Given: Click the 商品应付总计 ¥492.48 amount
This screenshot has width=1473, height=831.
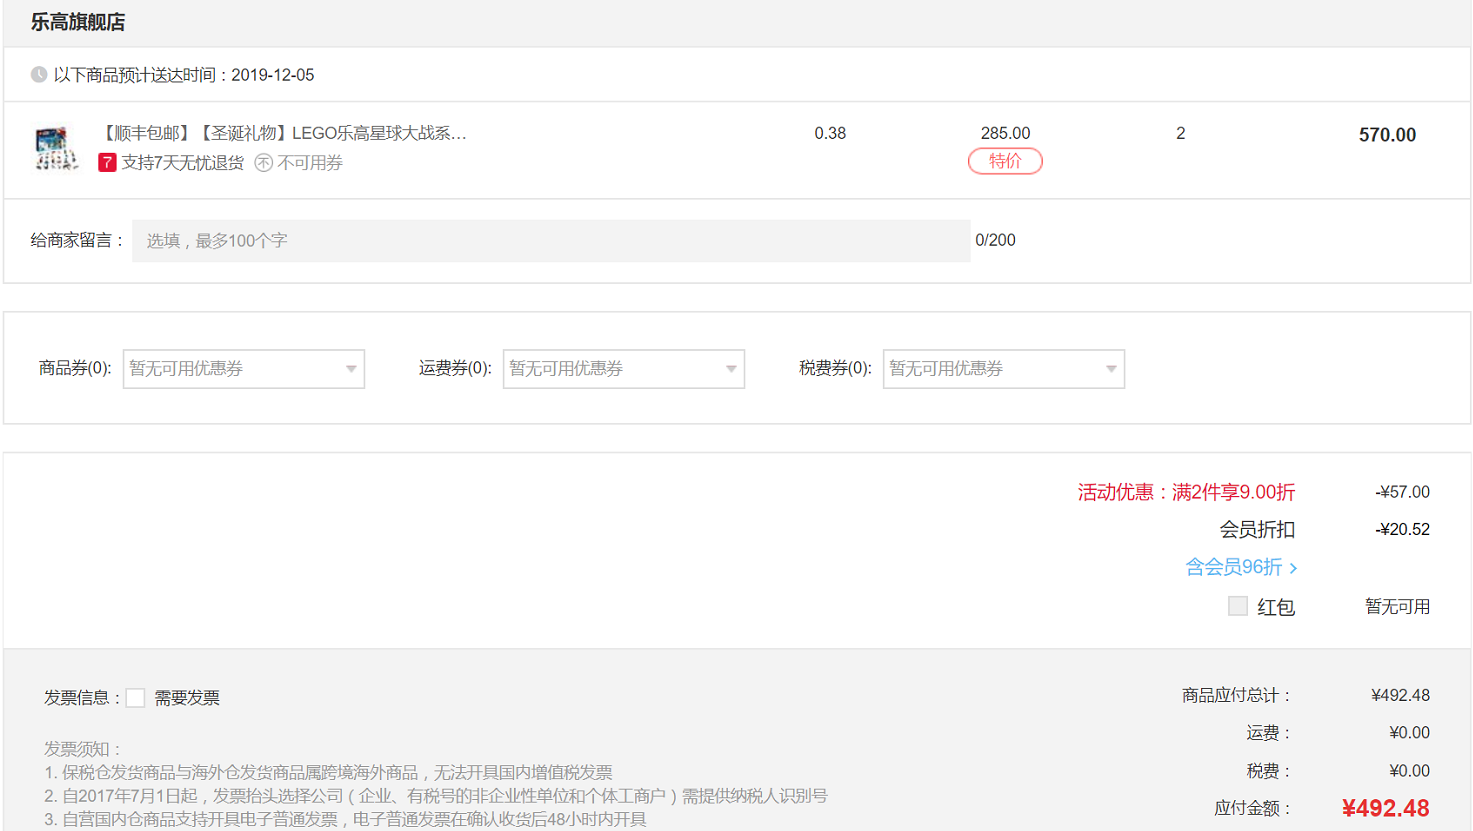Looking at the screenshot, I should [1400, 695].
